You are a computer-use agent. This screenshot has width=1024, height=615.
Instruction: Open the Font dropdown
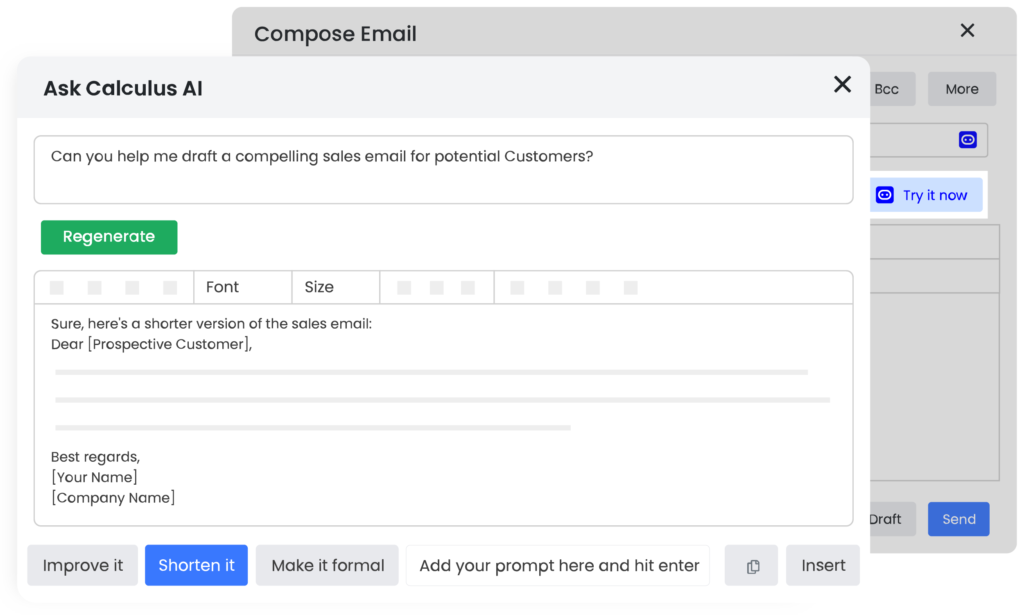tap(242, 287)
